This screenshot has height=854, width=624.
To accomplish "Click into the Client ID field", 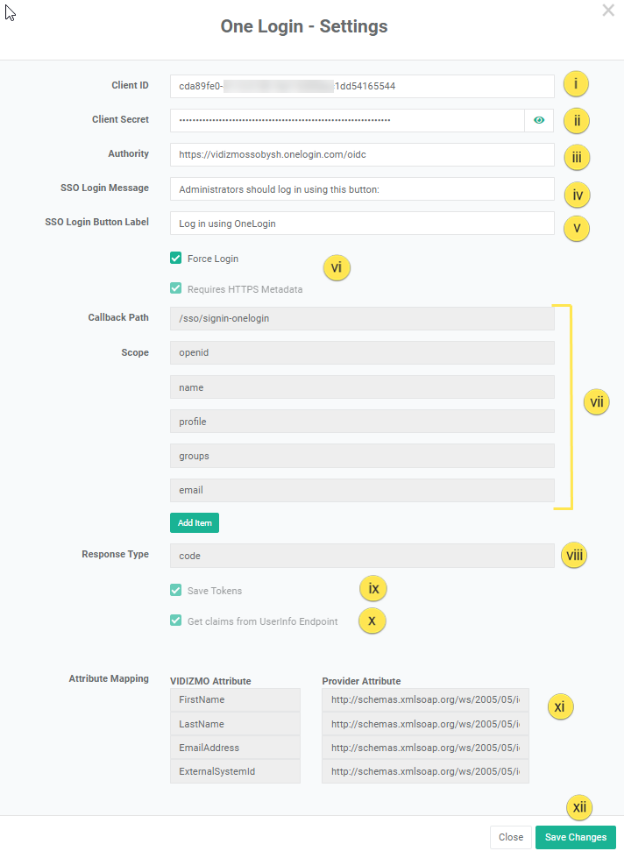I will (x=361, y=86).
